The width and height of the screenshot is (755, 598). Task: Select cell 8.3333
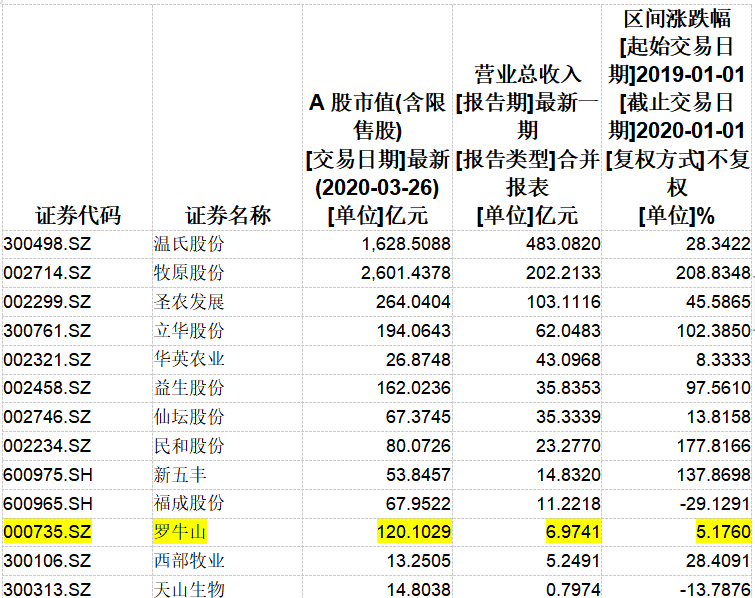(x=677, y=359)
